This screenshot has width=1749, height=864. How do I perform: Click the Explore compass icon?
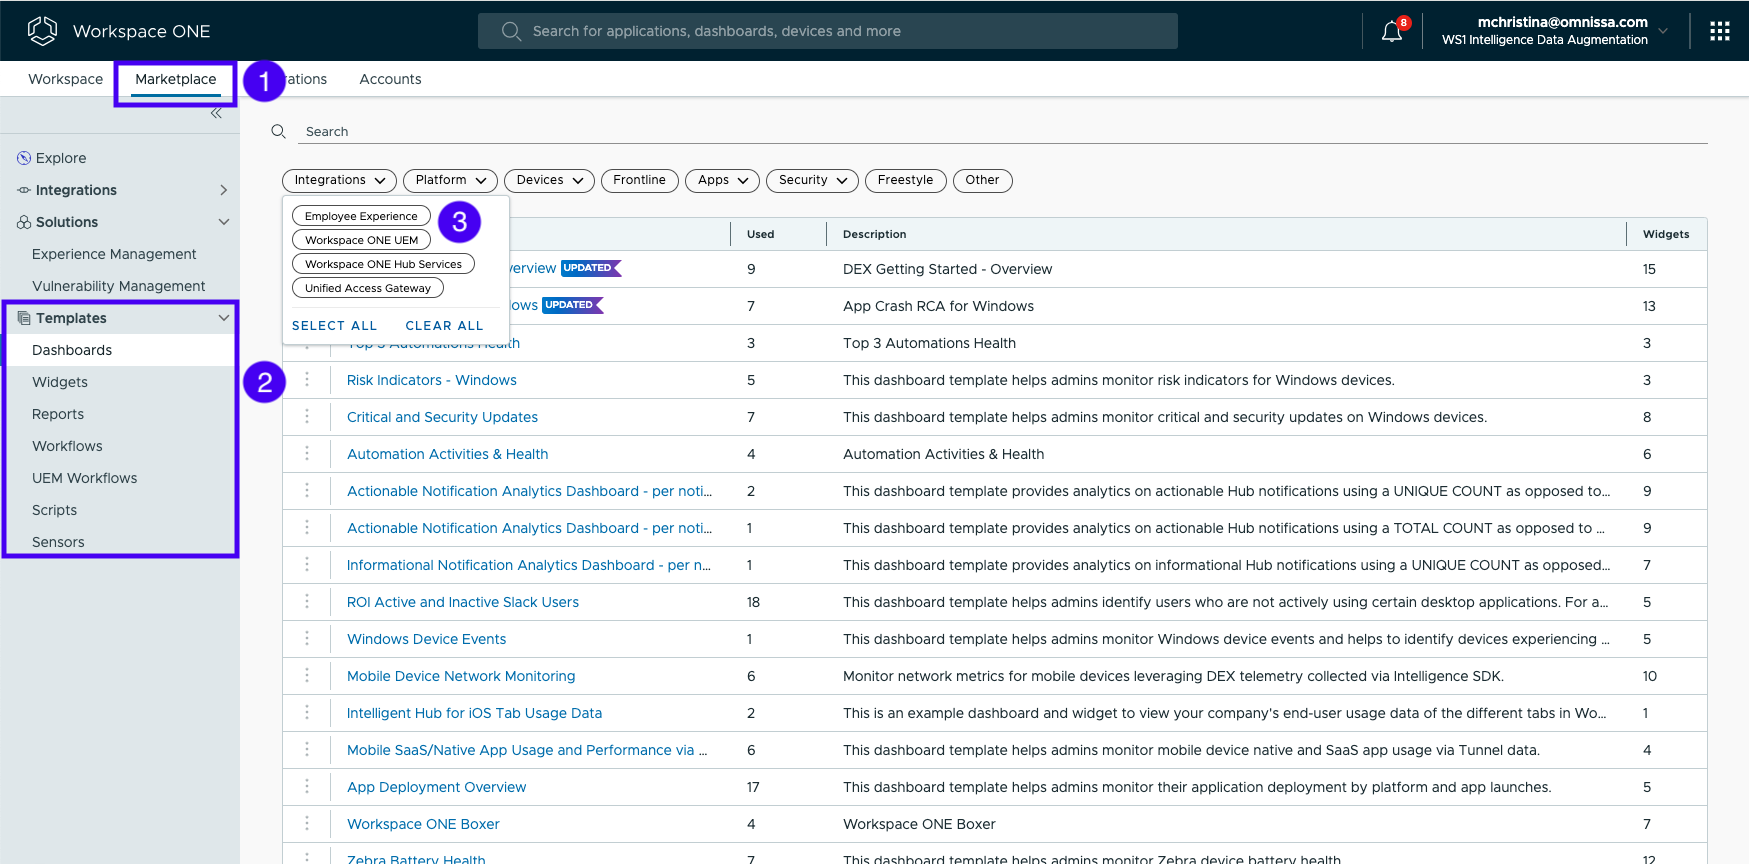(x=24, y=158)
